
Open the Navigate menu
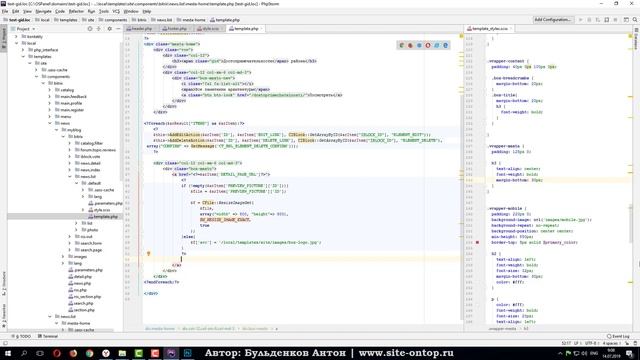(x=43, y=11)
